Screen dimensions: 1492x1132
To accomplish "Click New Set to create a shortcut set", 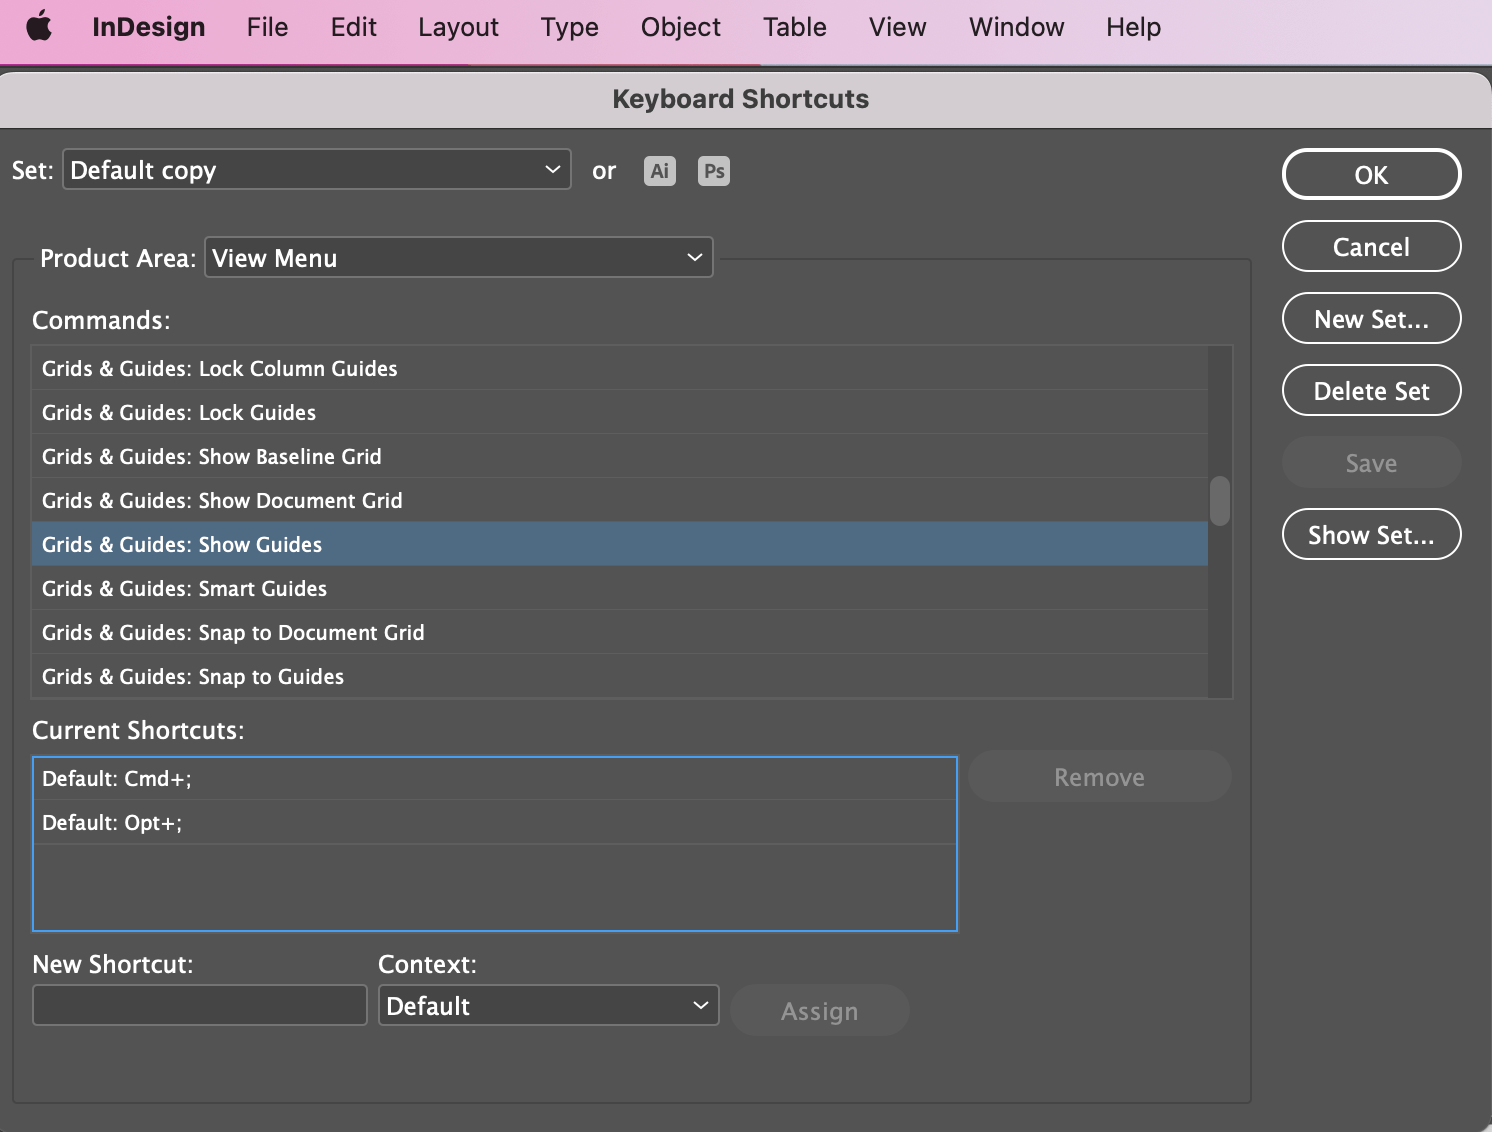I will [1371, 318].
